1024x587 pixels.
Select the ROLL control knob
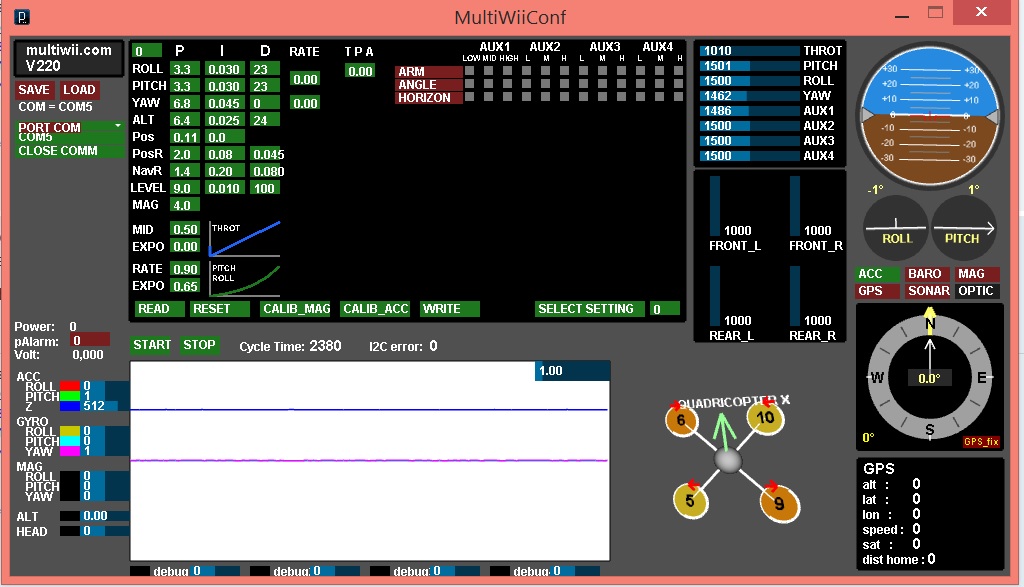(x=895, y=228)
